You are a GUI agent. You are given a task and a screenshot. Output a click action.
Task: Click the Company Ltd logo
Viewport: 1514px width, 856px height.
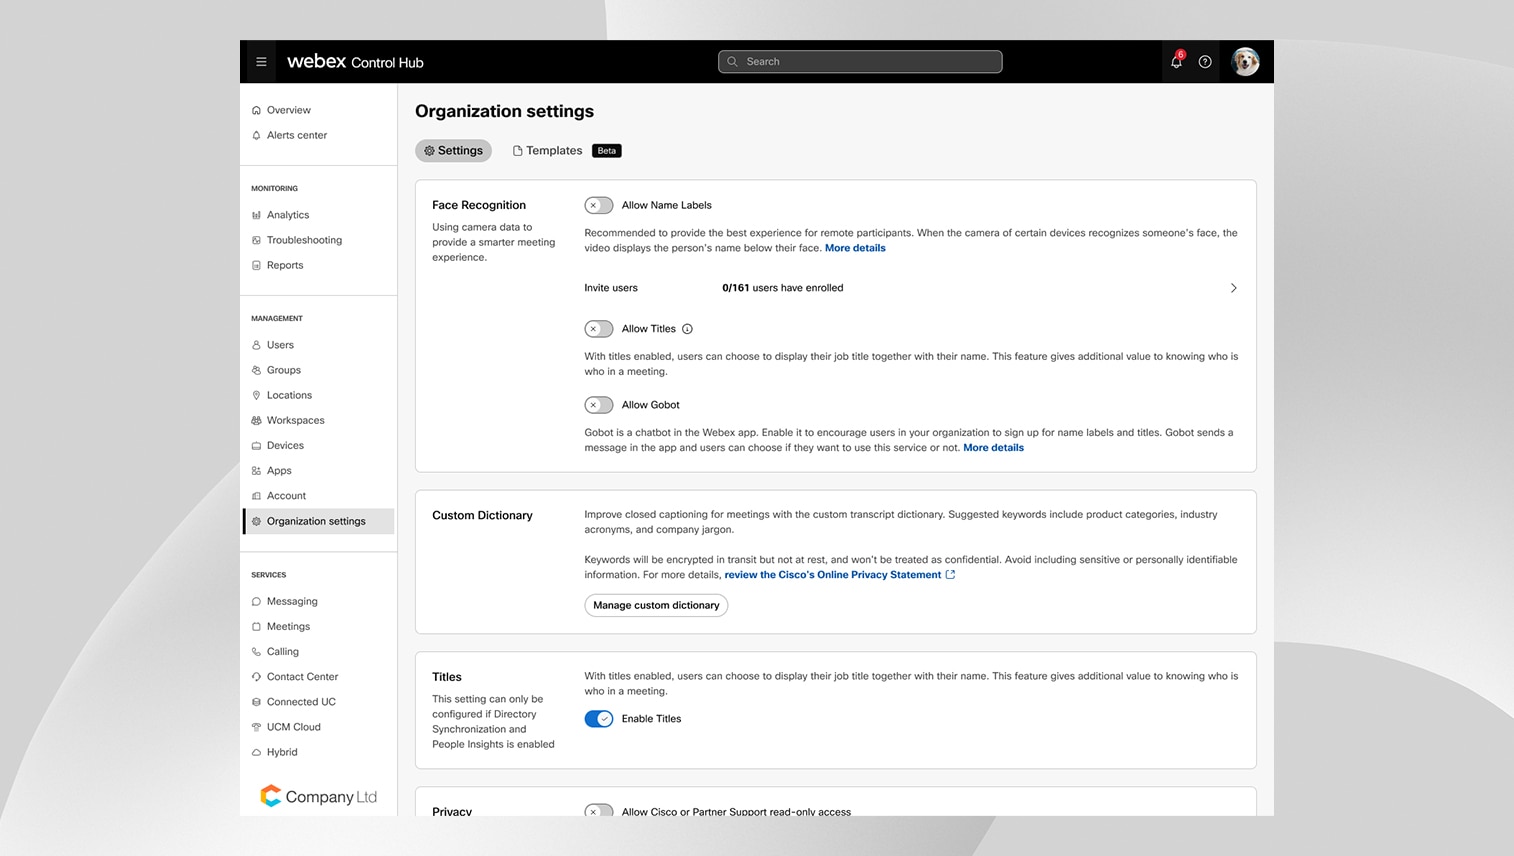tap(318, 796)
